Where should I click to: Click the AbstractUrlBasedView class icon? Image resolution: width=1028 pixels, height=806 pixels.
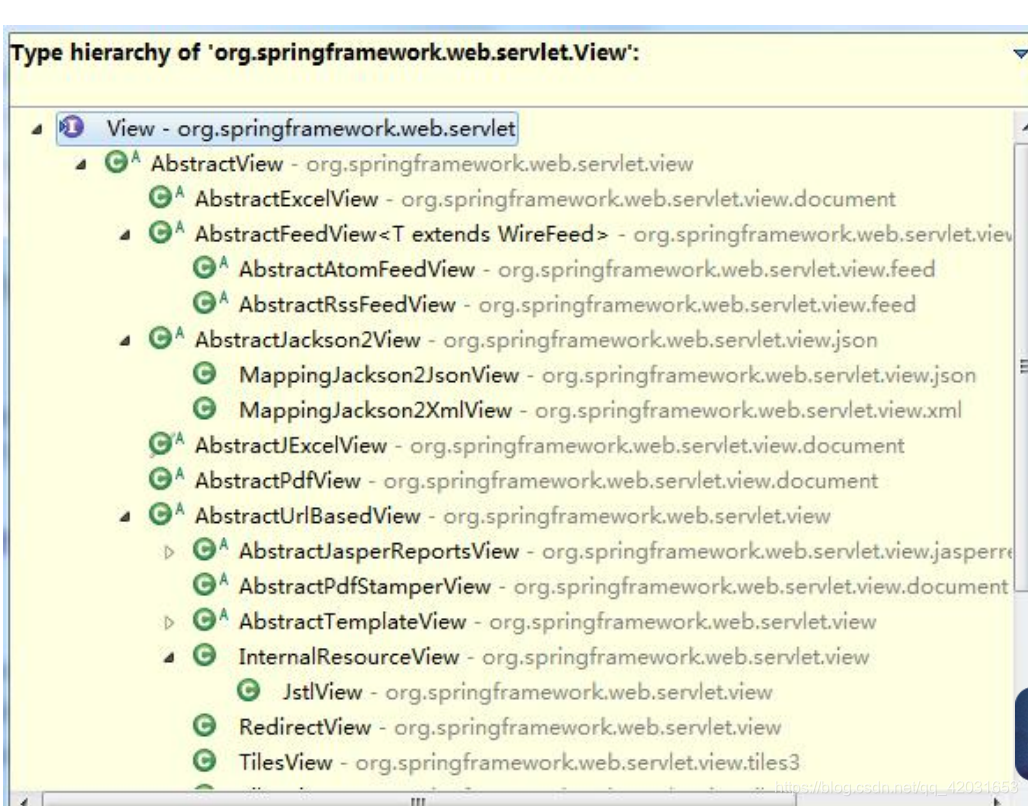pyautogui.click(x=160, y=514)
